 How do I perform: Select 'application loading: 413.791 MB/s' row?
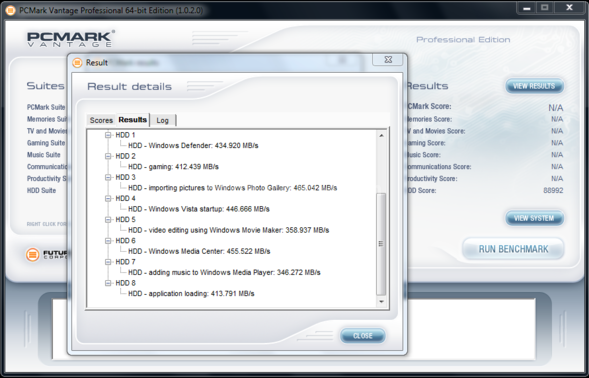pos(191,293)
